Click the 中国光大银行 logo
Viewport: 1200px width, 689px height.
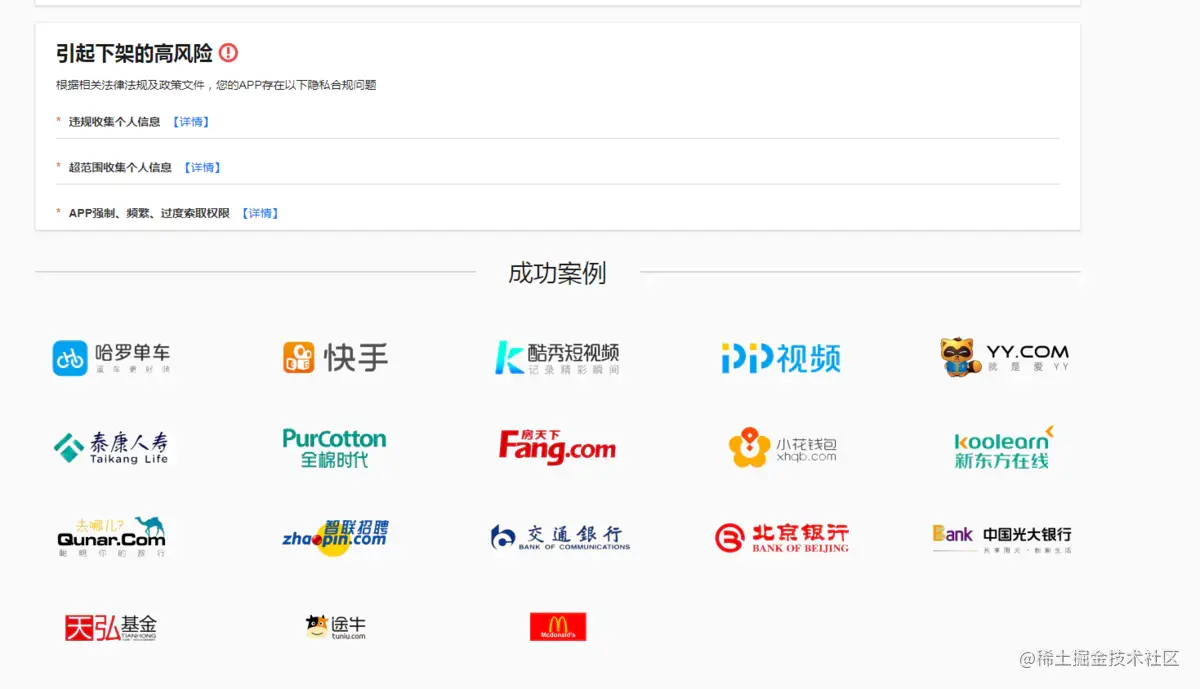(1002, 538)
